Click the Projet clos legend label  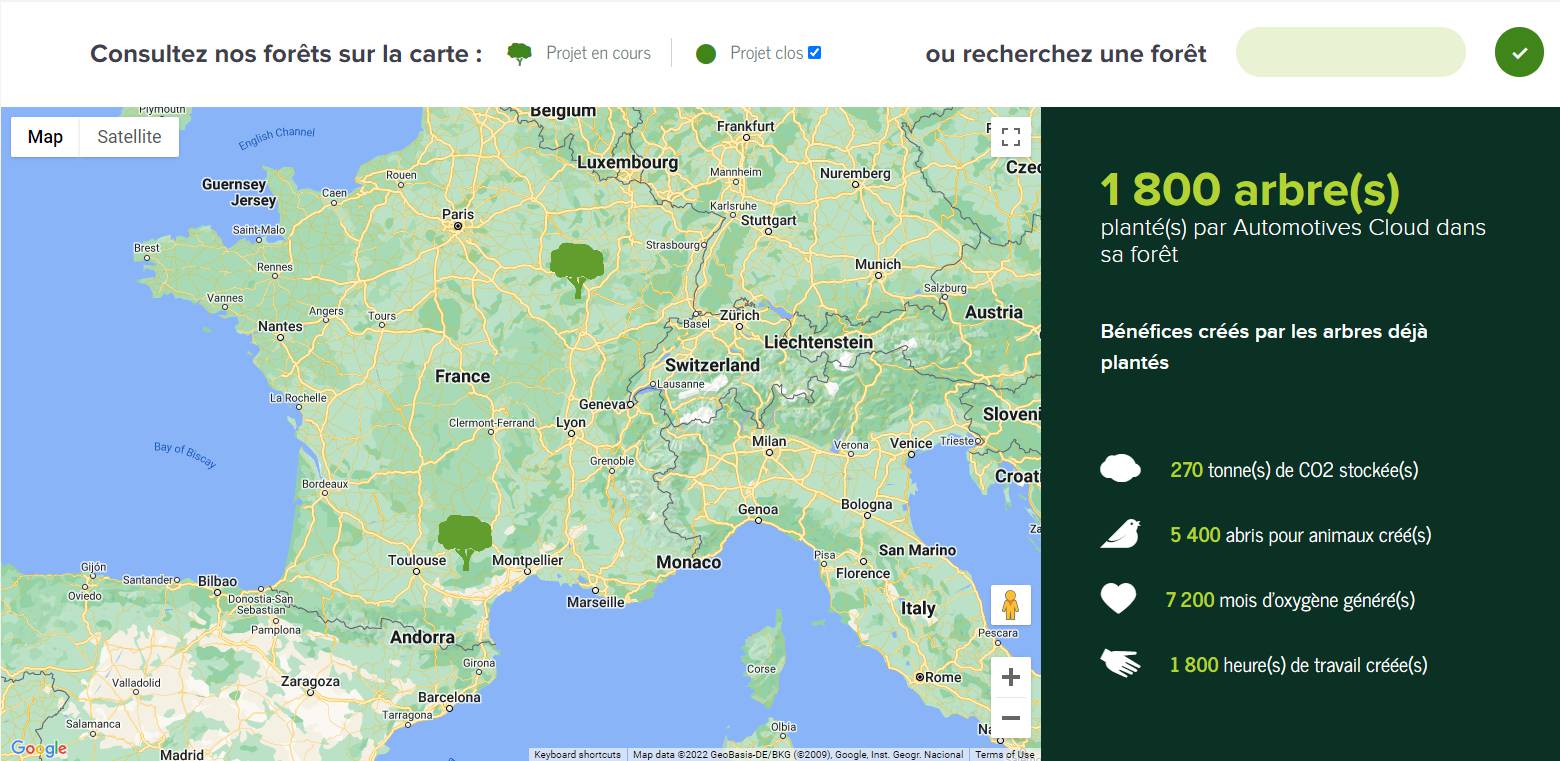[x=767, y=53]
